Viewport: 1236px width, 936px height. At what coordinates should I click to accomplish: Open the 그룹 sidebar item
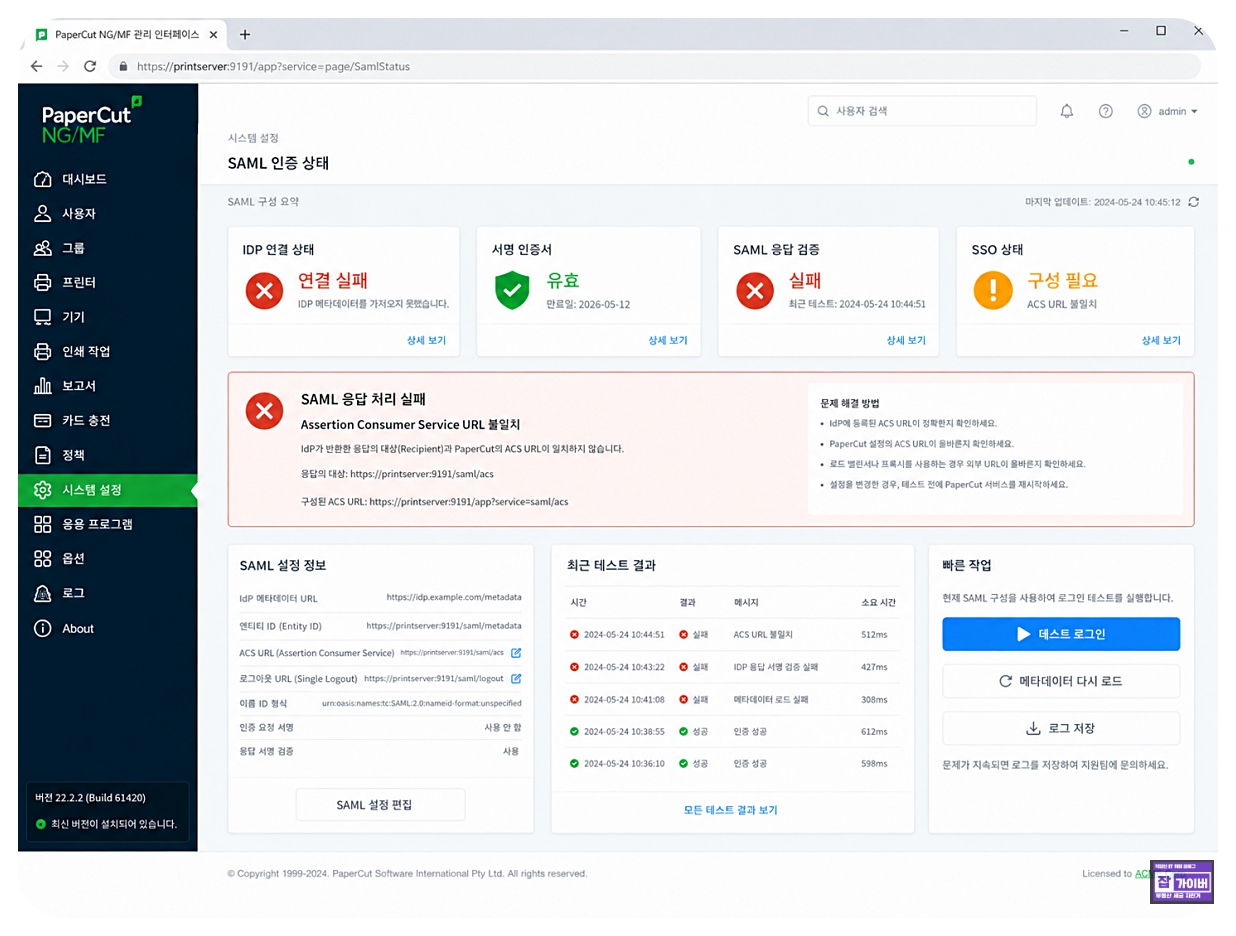click(x=108, y=248)
